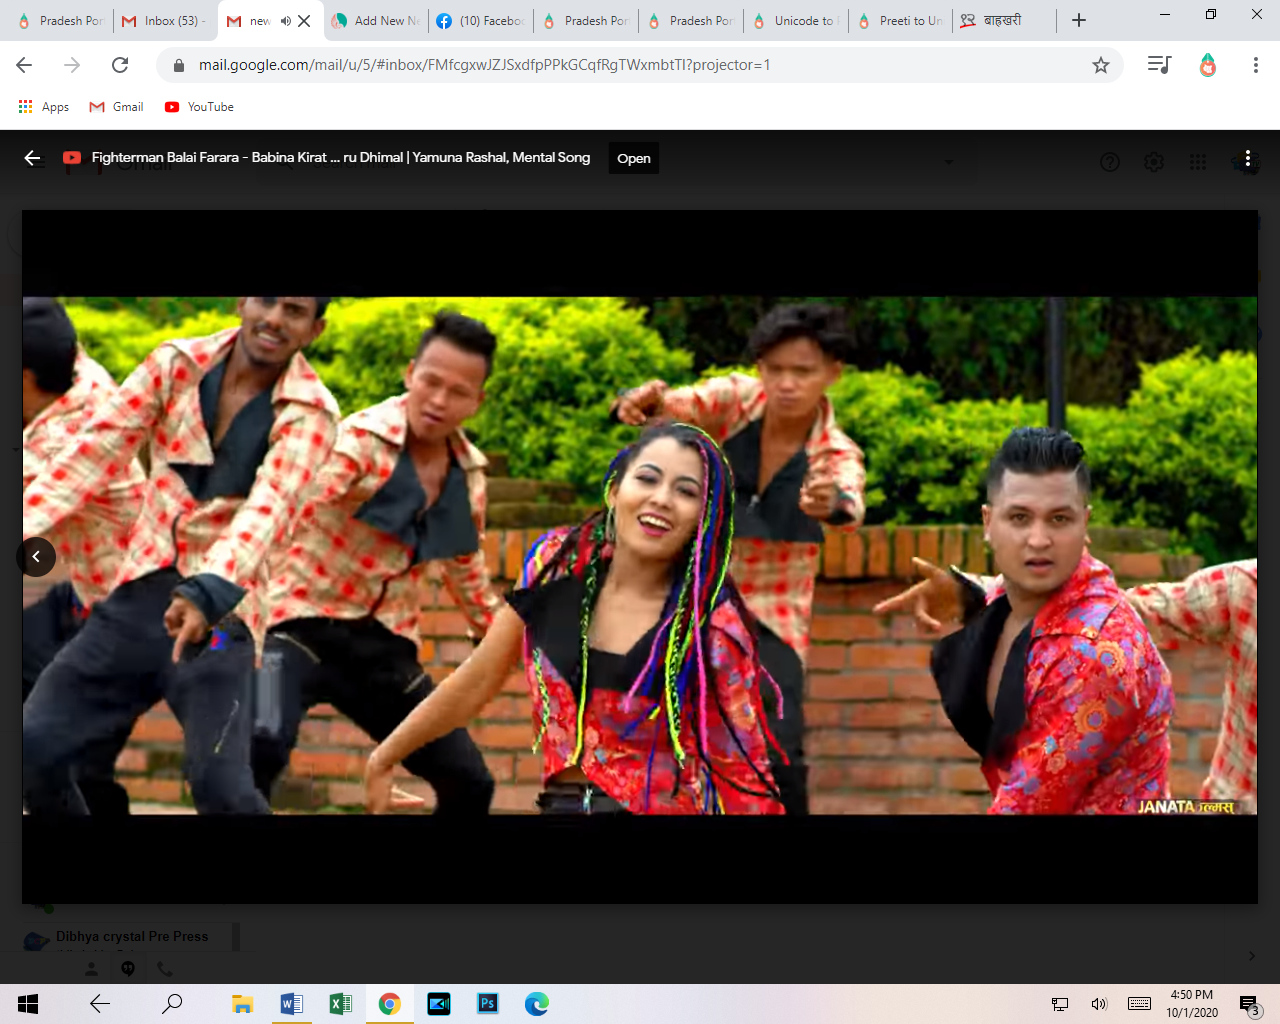Switch to the Preeti to Unicode tab
Screen dimensions: 1280x1024
pos(902,20)
